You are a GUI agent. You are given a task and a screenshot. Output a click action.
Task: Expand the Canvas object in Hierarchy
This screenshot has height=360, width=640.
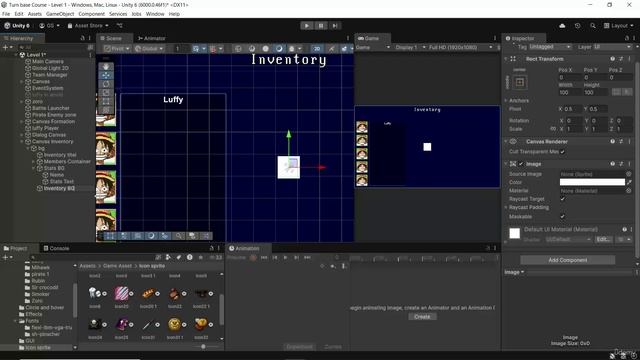(x=22, y=82)
